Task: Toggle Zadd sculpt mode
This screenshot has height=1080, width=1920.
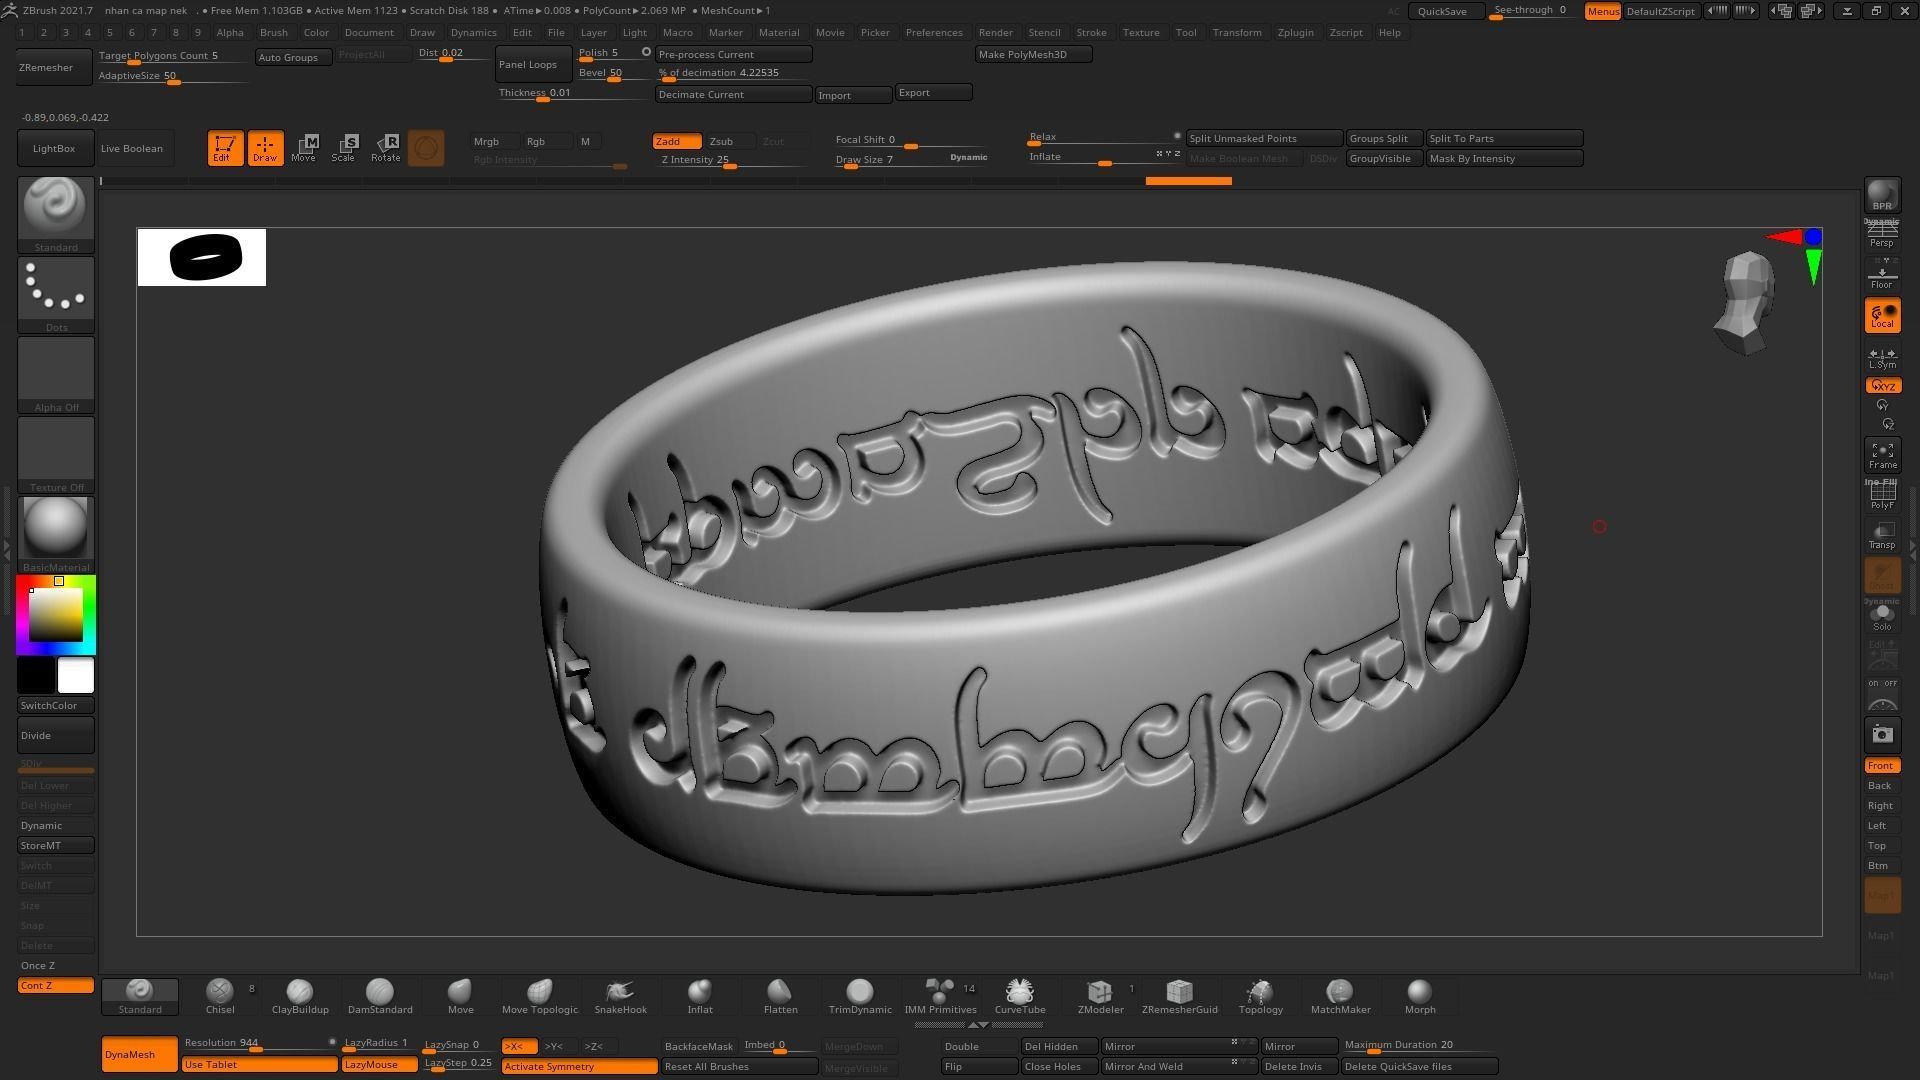Action: point(677,141)
